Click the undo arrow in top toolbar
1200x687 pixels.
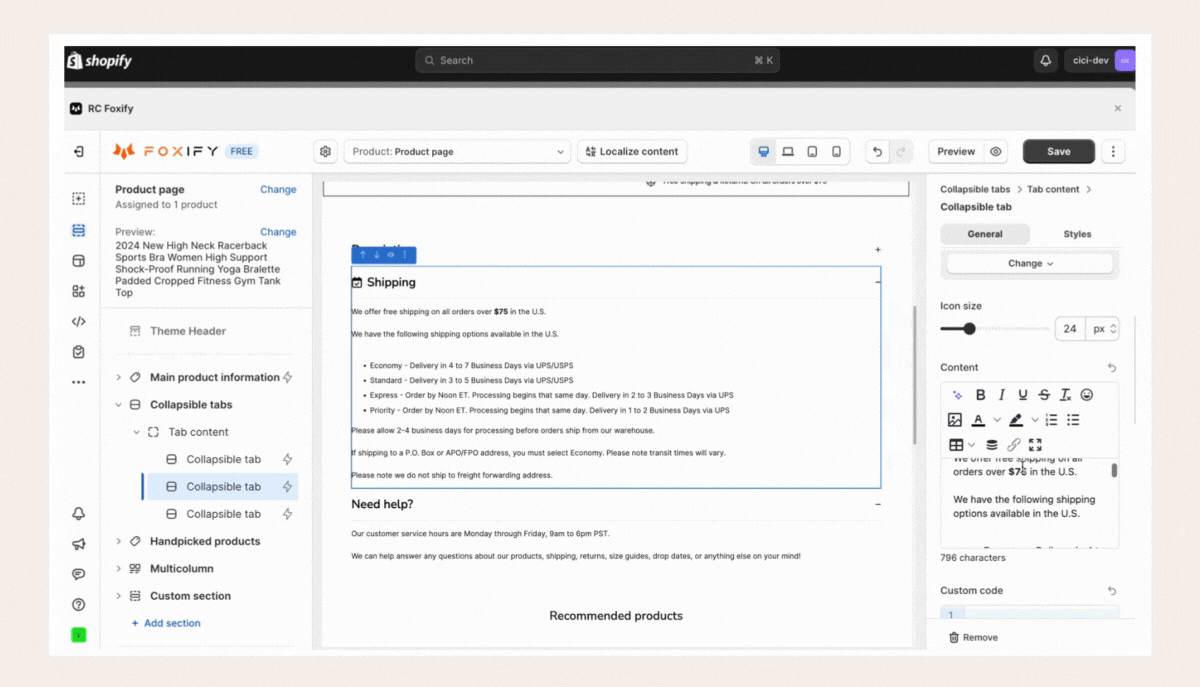point(877,152)
